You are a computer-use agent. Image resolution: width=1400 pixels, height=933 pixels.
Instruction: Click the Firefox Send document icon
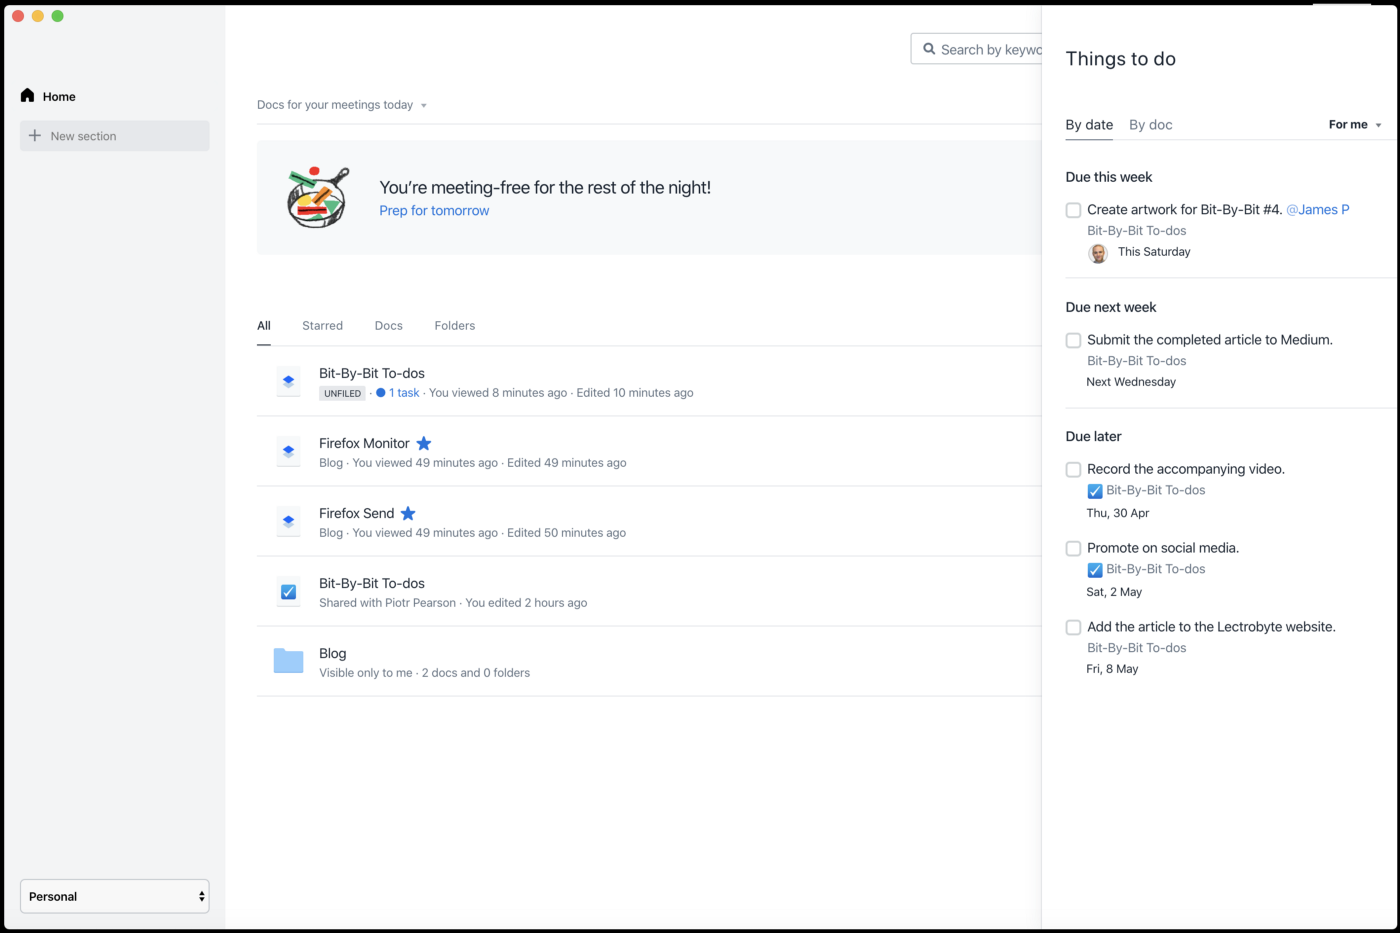(288, 521)
